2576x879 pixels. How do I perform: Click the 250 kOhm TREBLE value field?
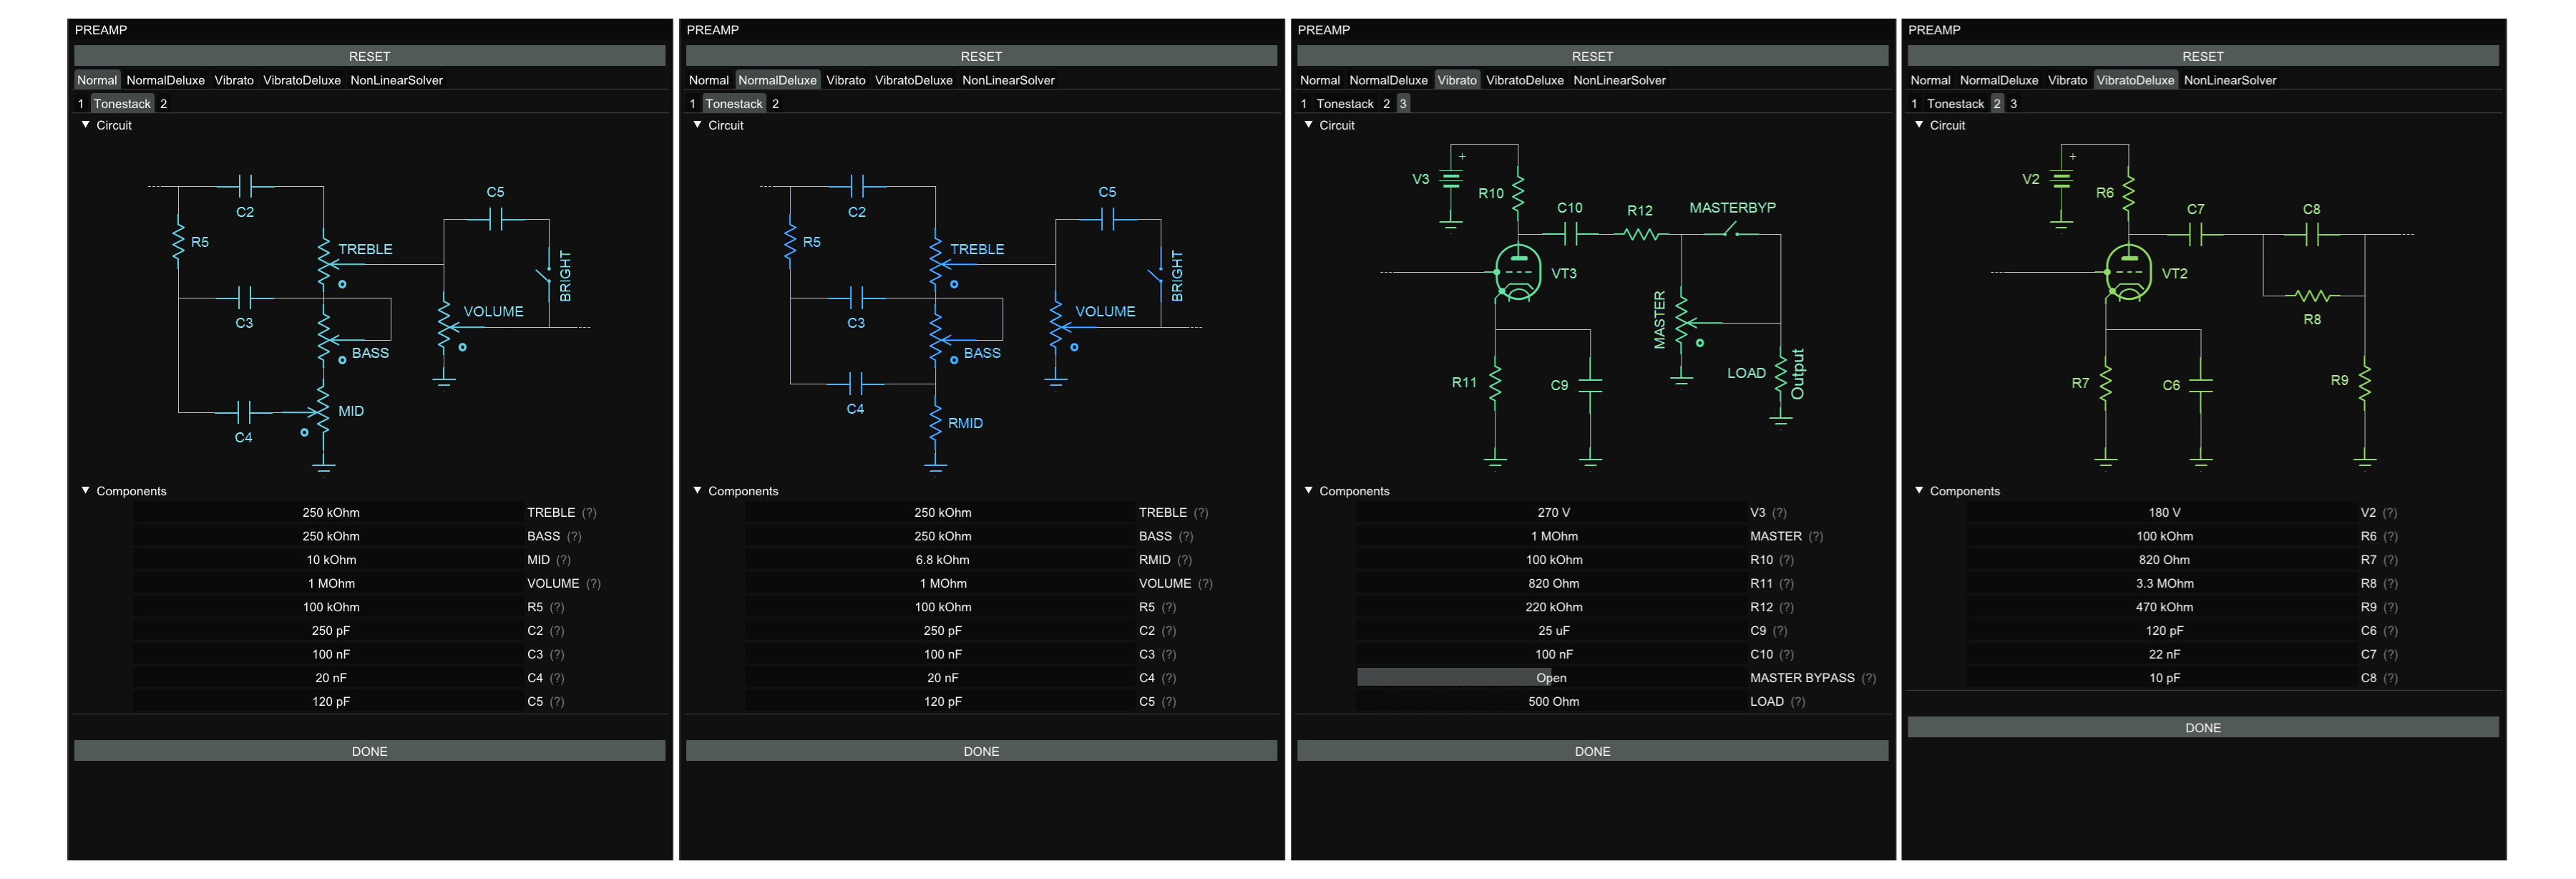[331, 512]
